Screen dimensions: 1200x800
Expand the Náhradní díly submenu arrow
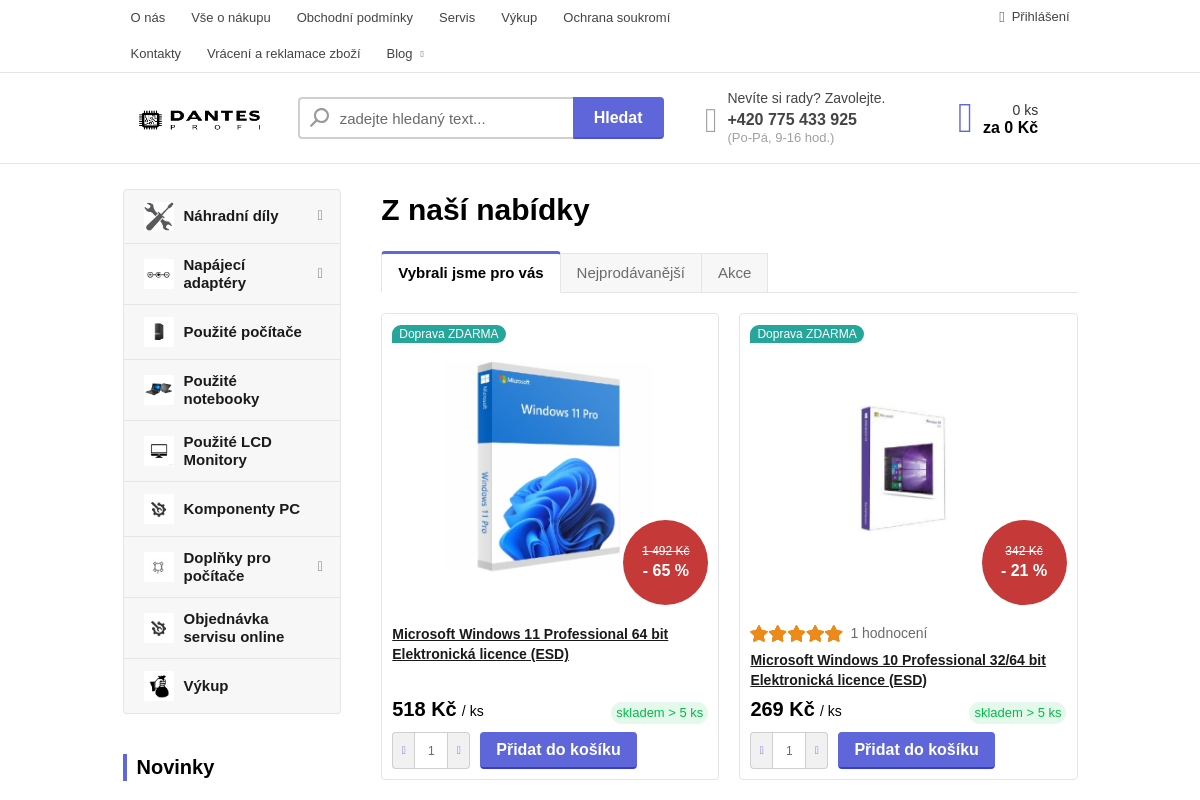click(x=320, y=215)
